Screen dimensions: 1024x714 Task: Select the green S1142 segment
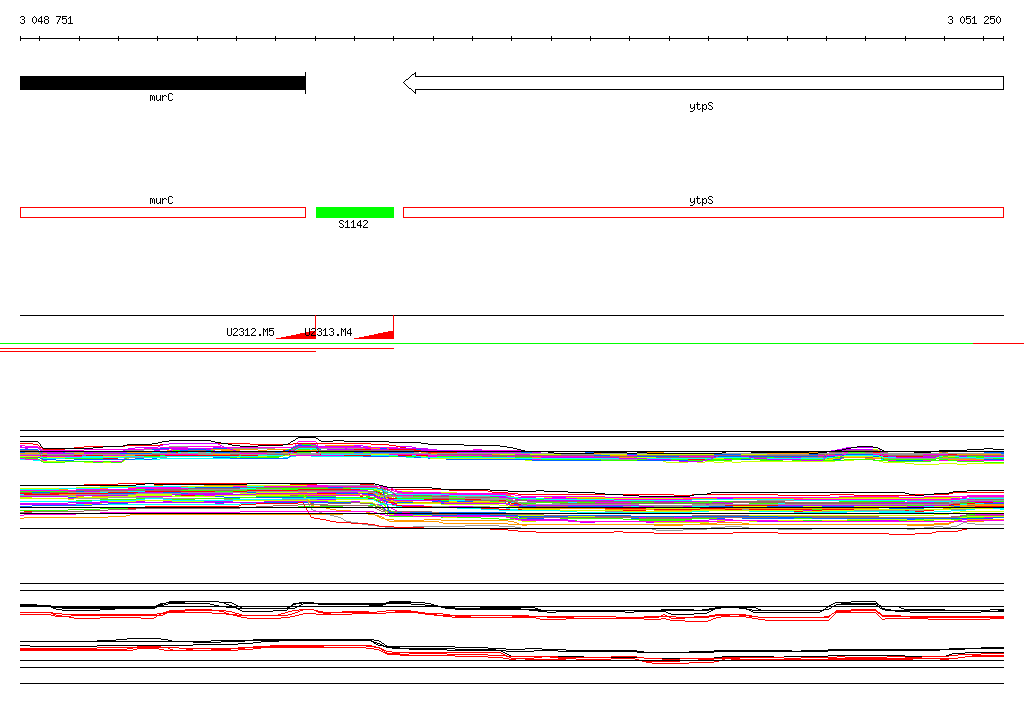[355, 212]
